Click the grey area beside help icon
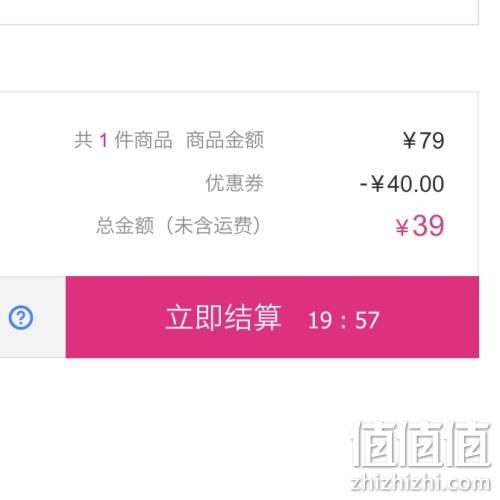Image resolution: width=500 pixels, height=500 pixels. (x=33, y=317)
